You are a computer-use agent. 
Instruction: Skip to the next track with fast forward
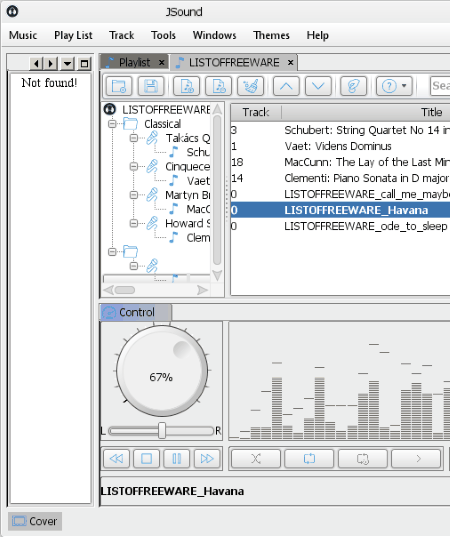[207, 458]
